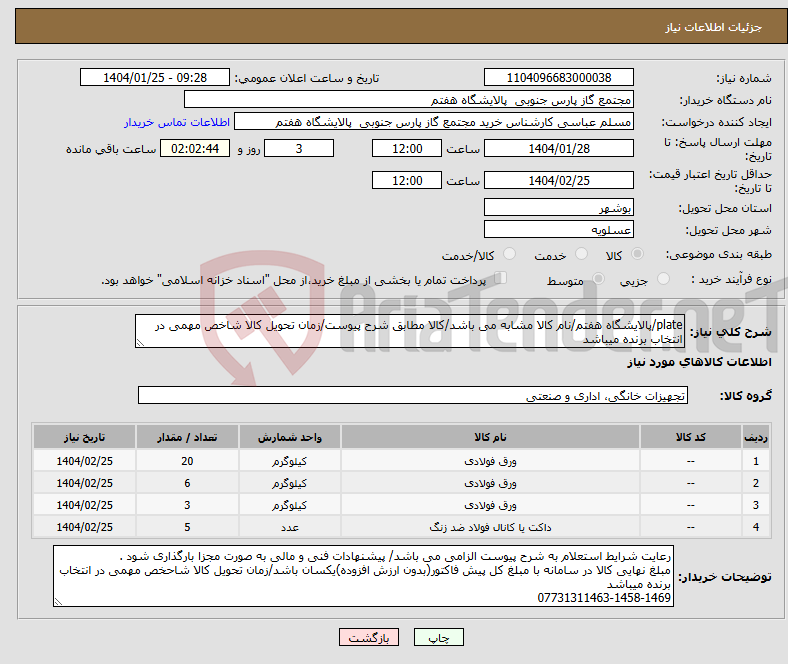
Task: Click the response deadline date field 1404/01/28
Action: [558, 148]
